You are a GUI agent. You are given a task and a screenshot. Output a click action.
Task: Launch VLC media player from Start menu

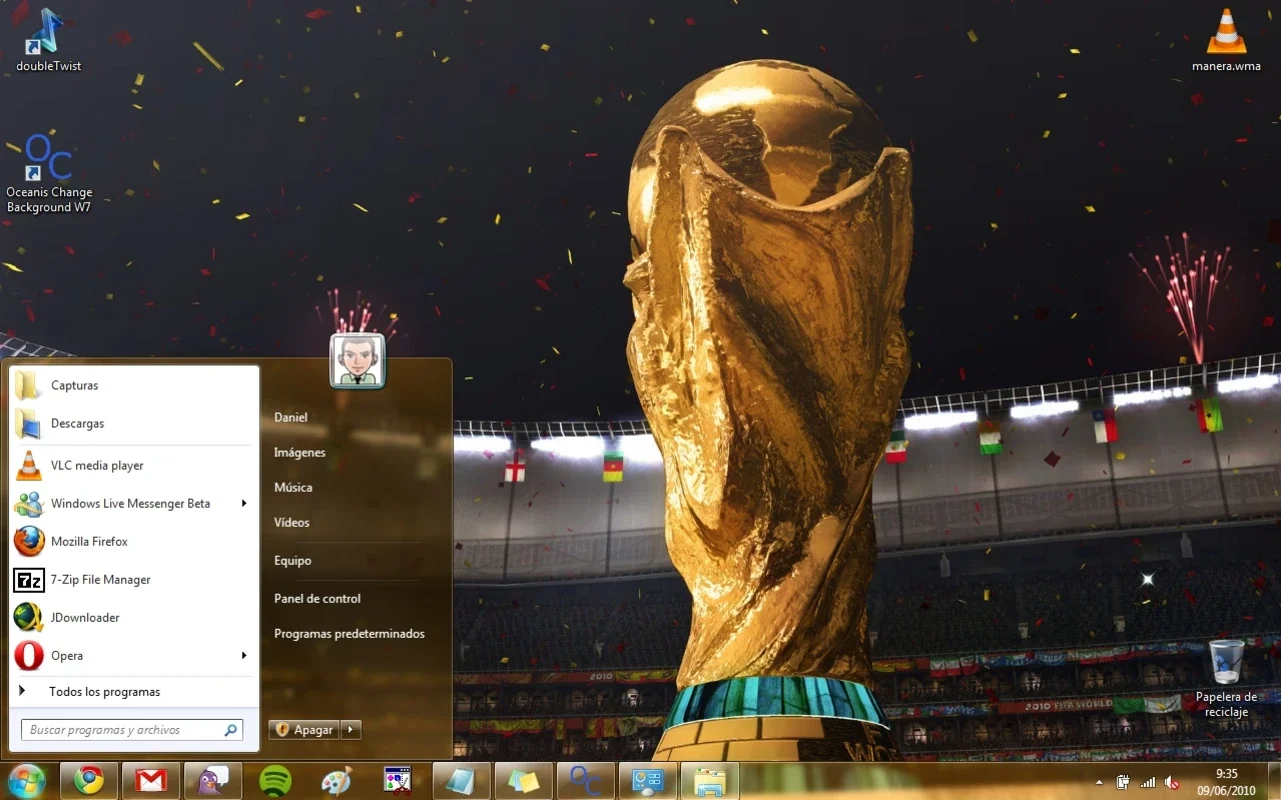coord(134,465)
